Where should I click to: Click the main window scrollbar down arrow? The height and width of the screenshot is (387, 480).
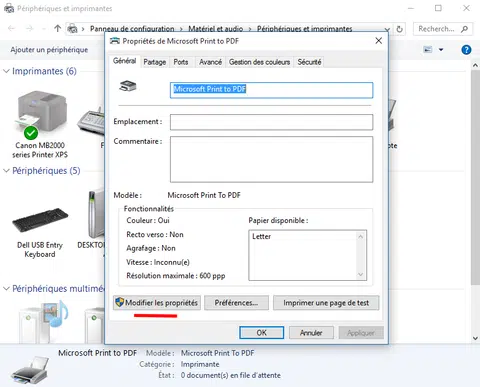click(475, 338)
